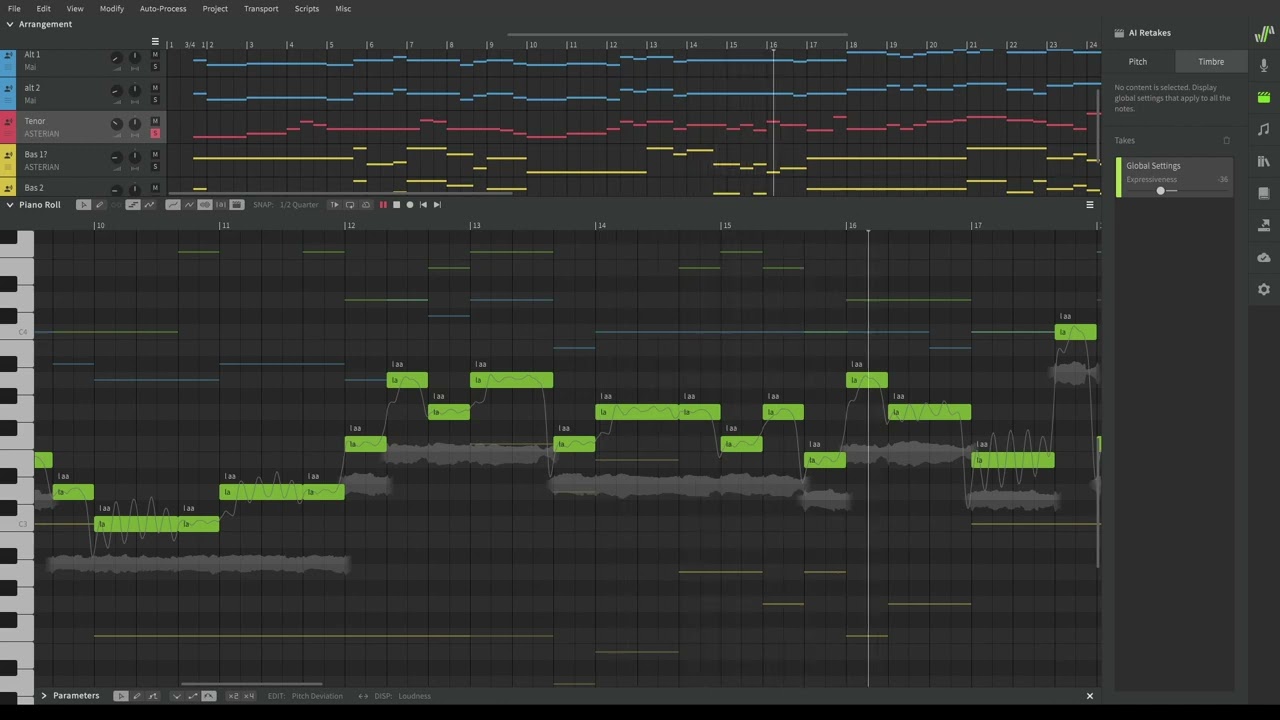The width and height of the screenshot is (1280, 720).
Task: Open the Synthesizer V logo panel icon
Action: pyautogui.click(x=1264, y=33)
